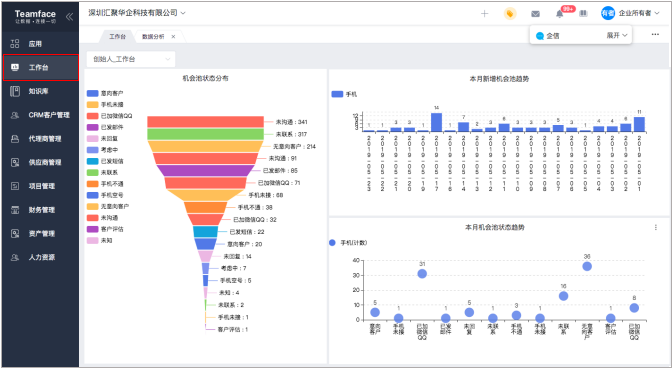Click the scatter point labeled 31
Screen dimensions: 672x368
click(422, 273)
